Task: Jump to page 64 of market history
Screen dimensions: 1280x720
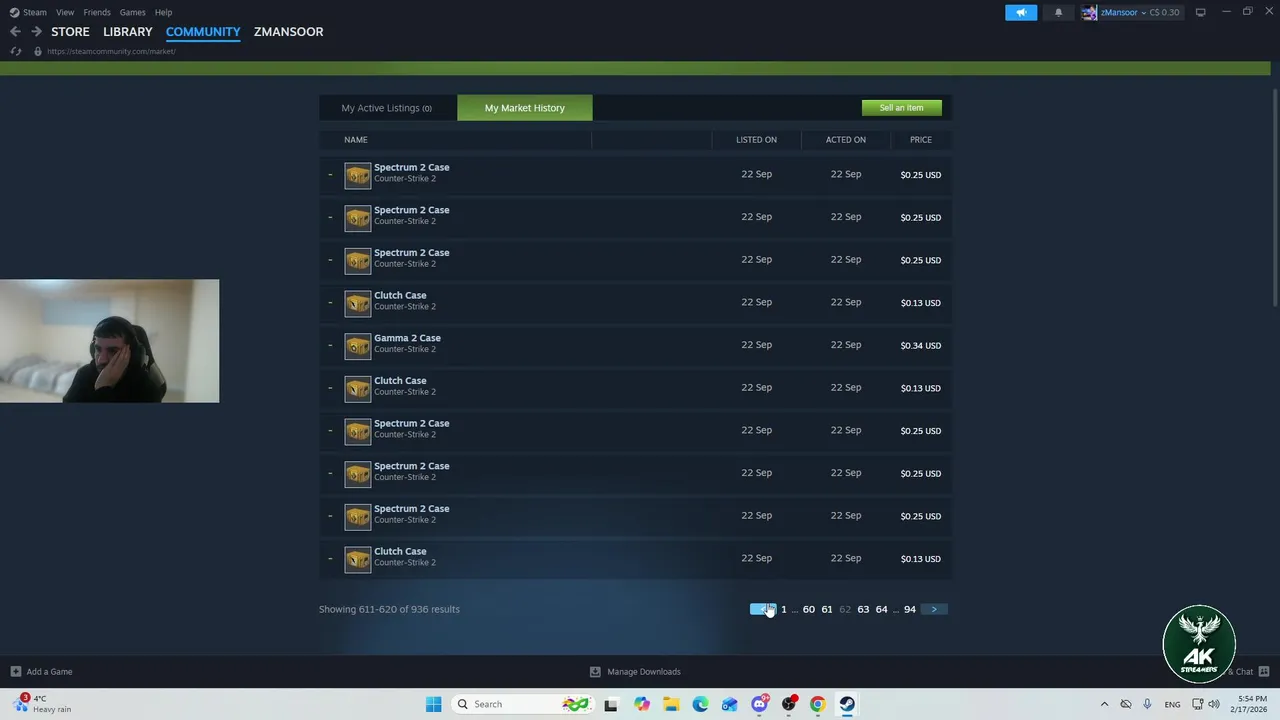Action: [882, 609]
